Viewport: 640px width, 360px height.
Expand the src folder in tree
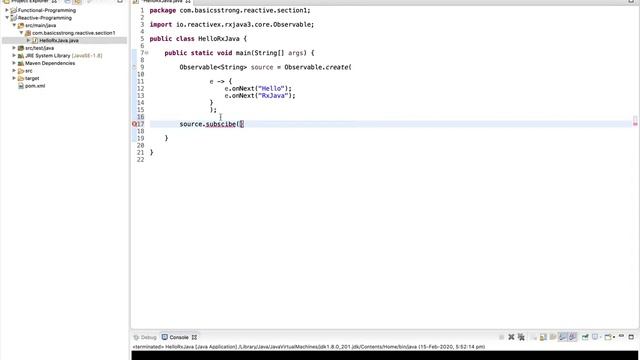[x=14, y=71]
